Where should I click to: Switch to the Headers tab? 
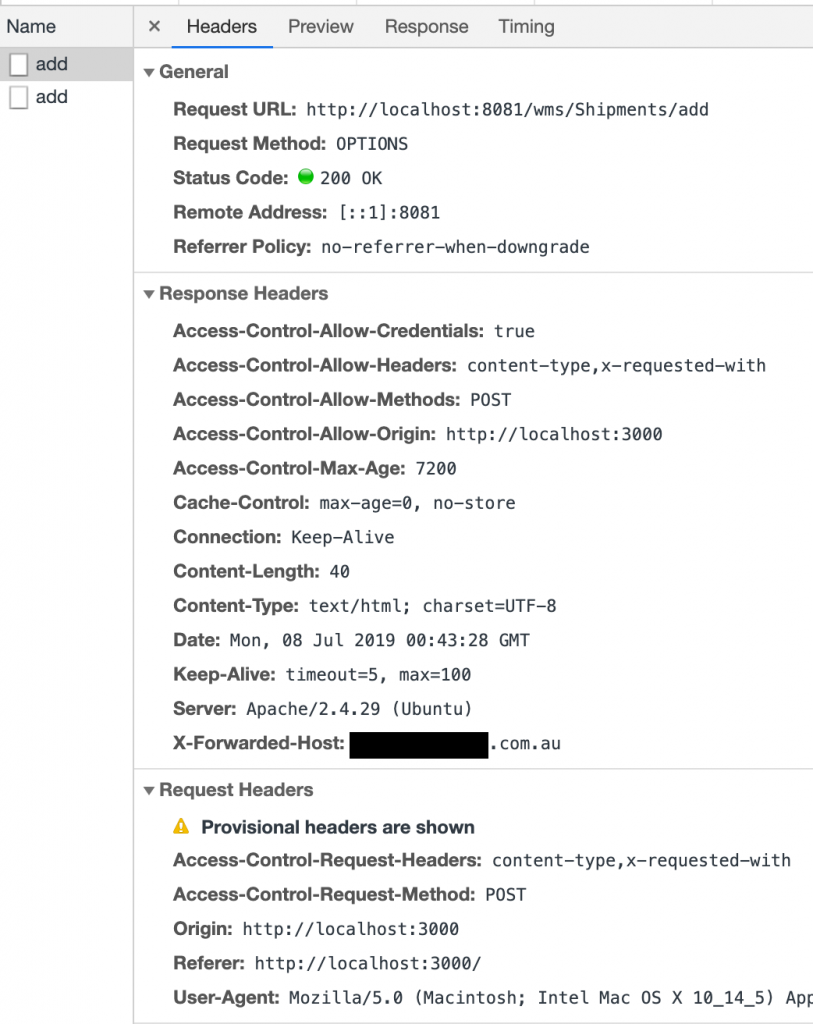click(x=222, y=26)
